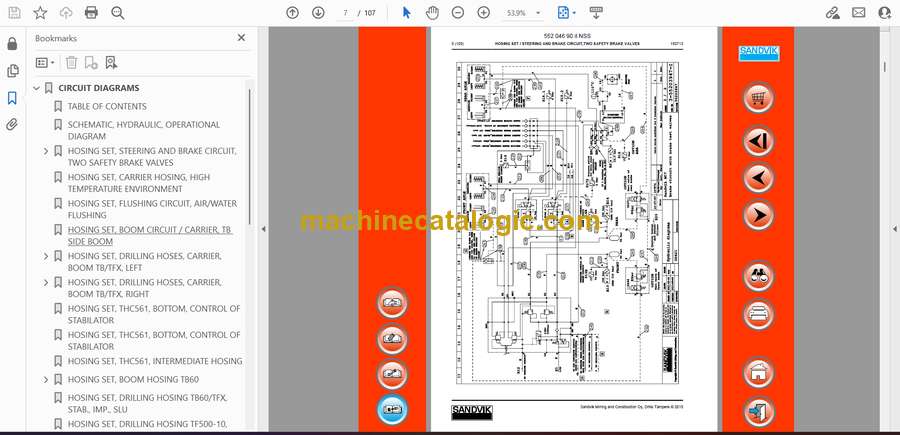
Task: Add new bookmark icon
Action: pyautogui.click(x=91, y=63)
